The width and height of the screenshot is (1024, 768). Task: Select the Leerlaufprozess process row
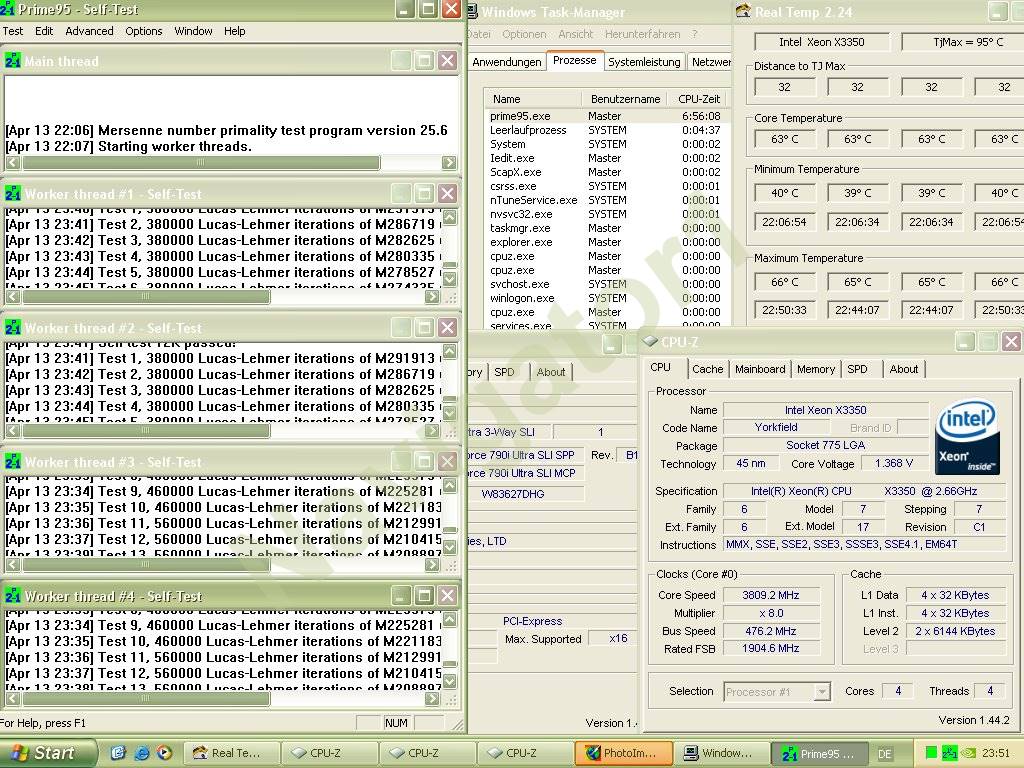click(605, 130)
